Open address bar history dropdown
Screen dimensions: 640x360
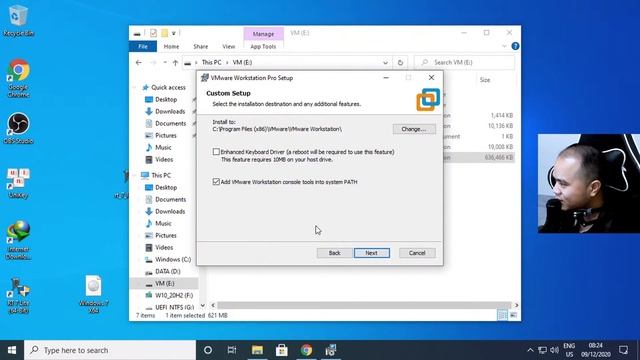coord(385,62)
